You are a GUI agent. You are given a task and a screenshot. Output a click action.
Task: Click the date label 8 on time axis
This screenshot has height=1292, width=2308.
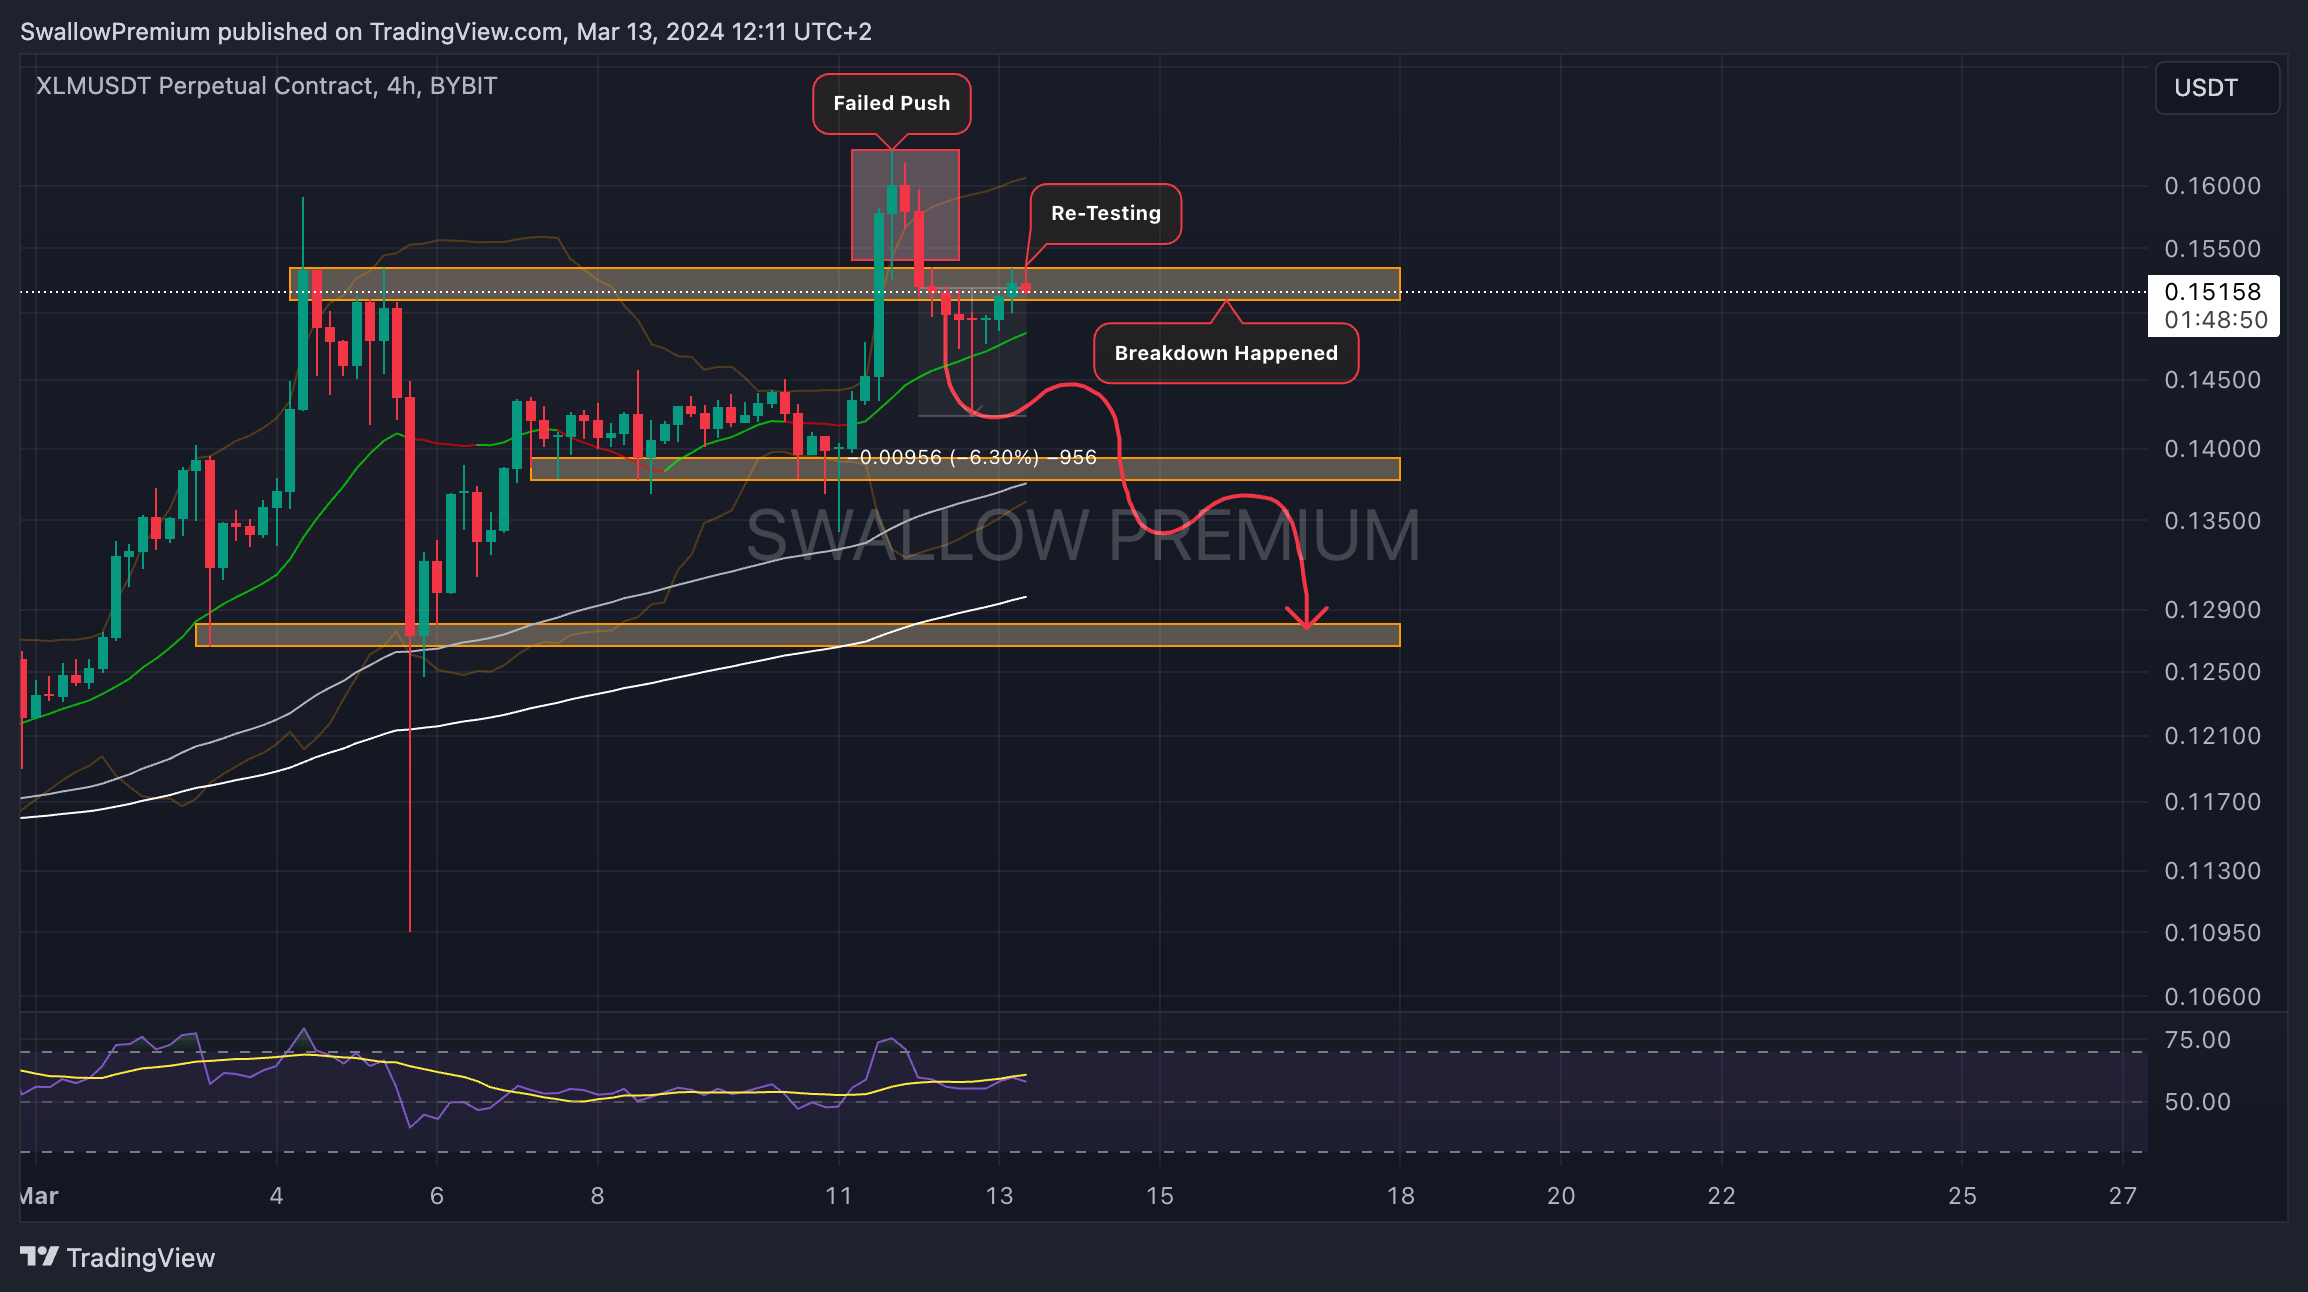click(x=597, y=1196)
